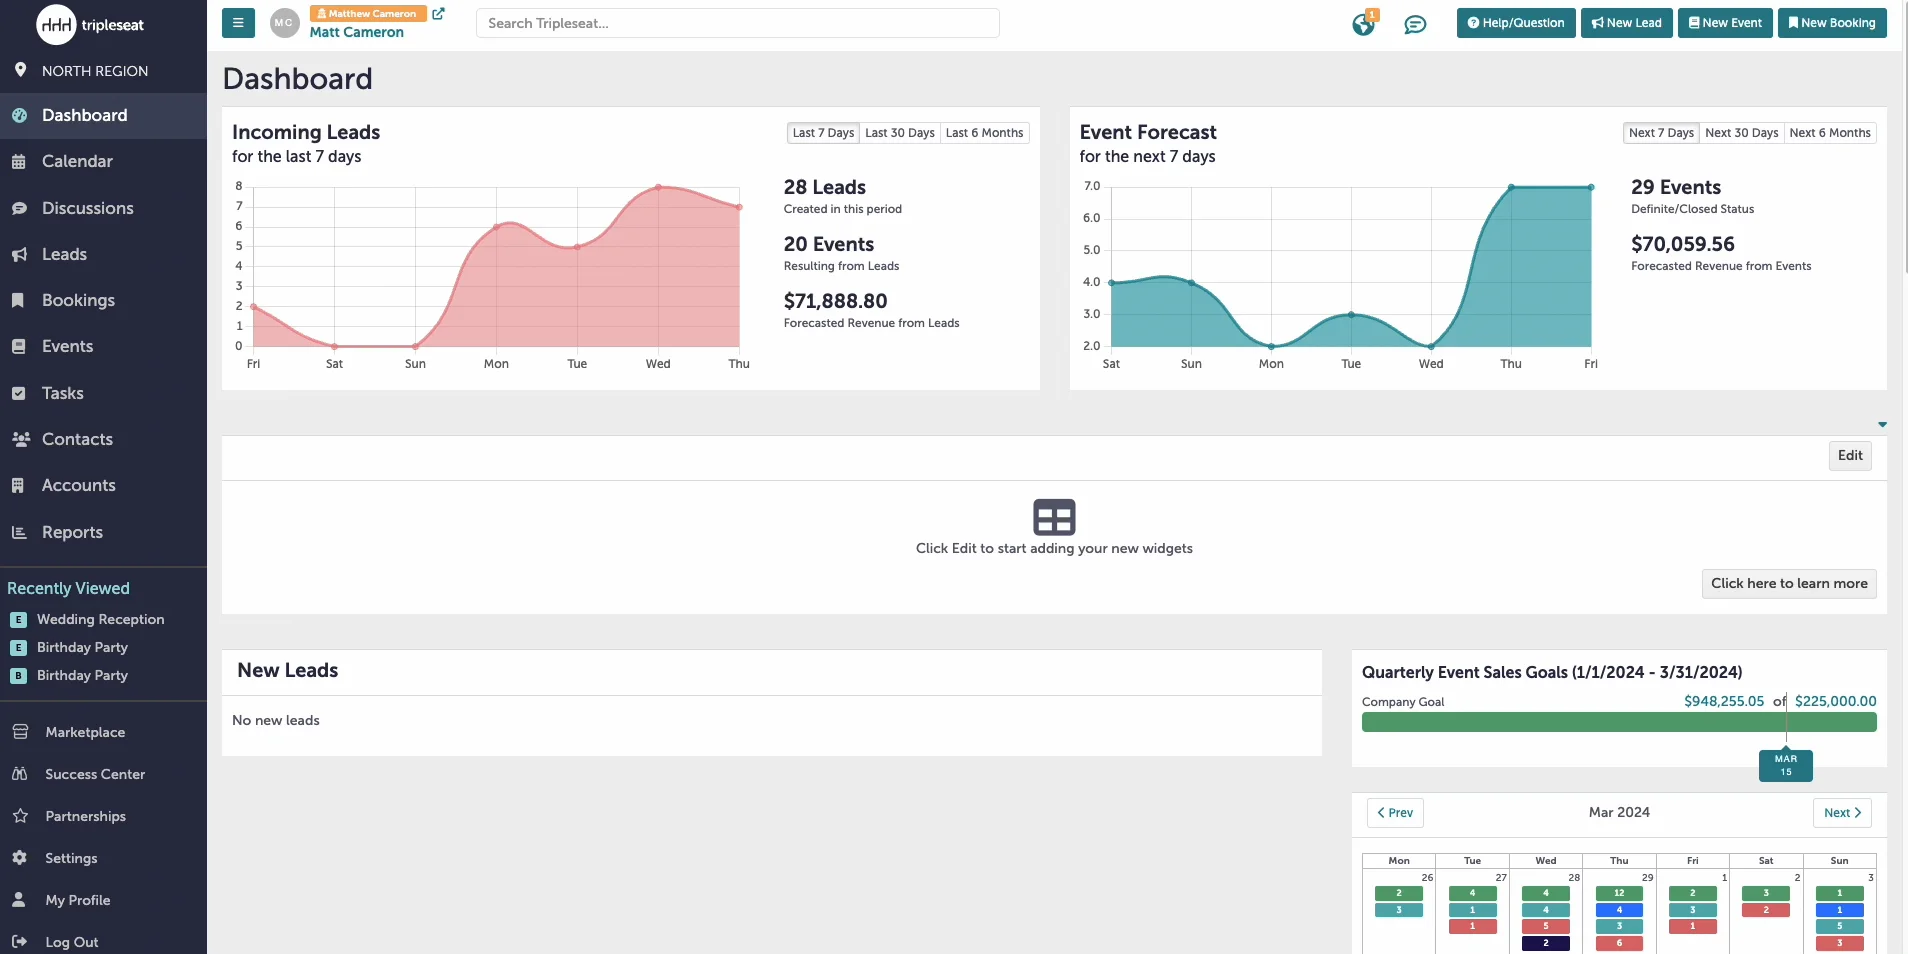Click the Calendar icon in the sidebar
The image size is (1908, 954).
point(20,161)
